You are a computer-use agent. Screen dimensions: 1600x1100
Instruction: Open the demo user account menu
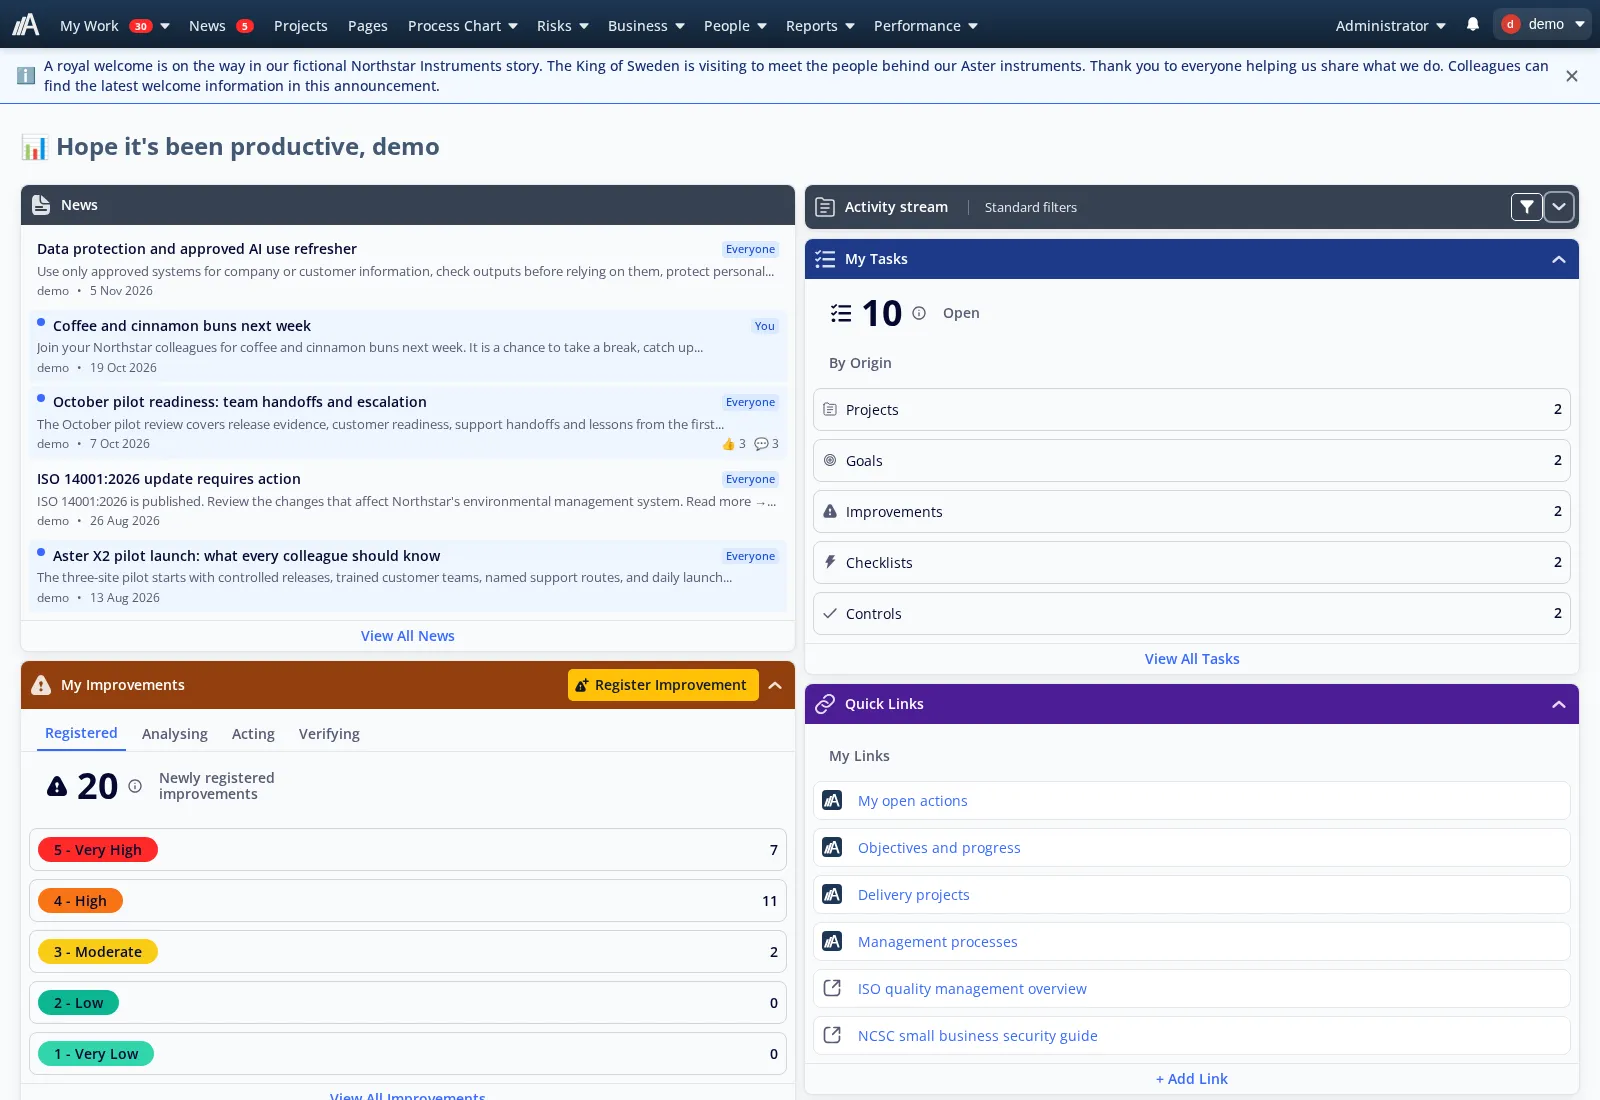coord(1542,24)
